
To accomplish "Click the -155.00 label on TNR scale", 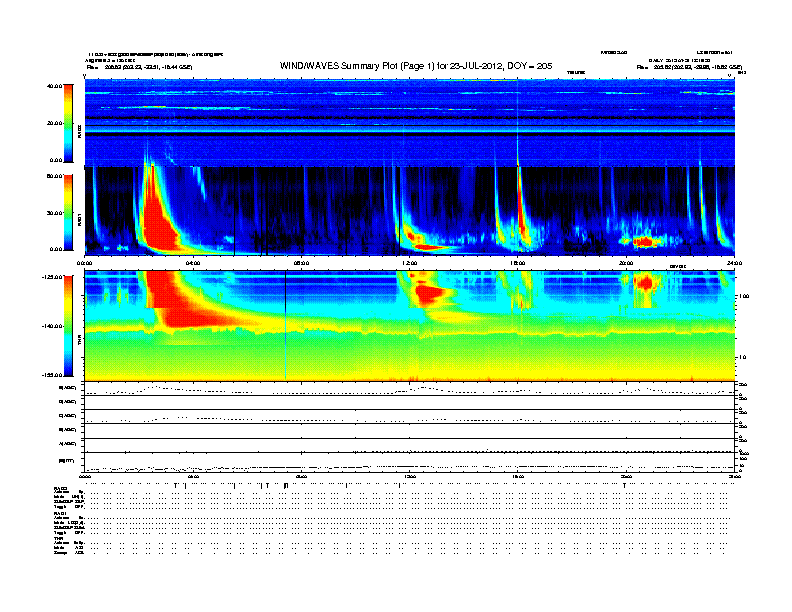I will coord(53,375).
